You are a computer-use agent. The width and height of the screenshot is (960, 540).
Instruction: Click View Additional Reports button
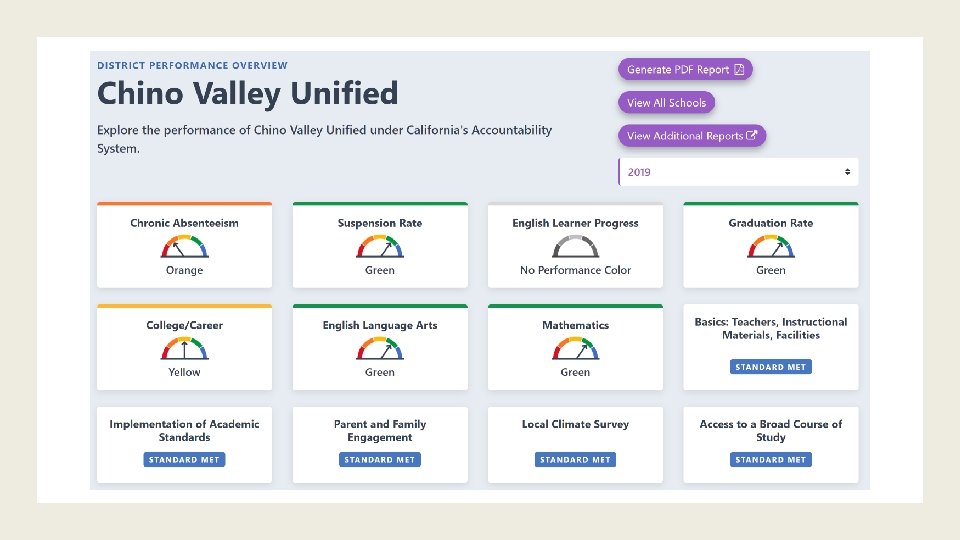coord(692,136)
